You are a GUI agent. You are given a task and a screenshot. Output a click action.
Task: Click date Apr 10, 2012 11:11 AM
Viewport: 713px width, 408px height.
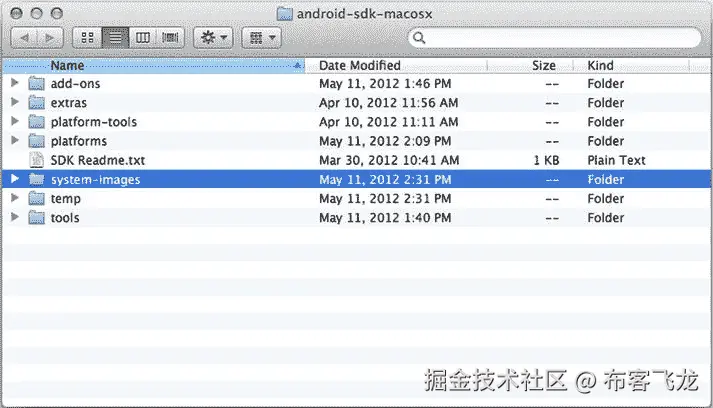click(x=388, y=122)
